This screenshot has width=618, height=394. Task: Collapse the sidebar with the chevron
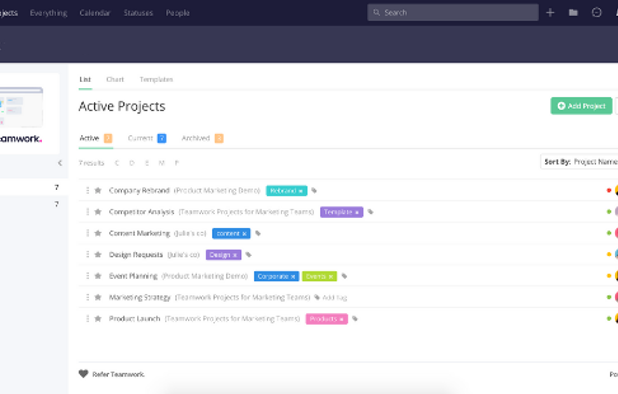click(60, 163)
